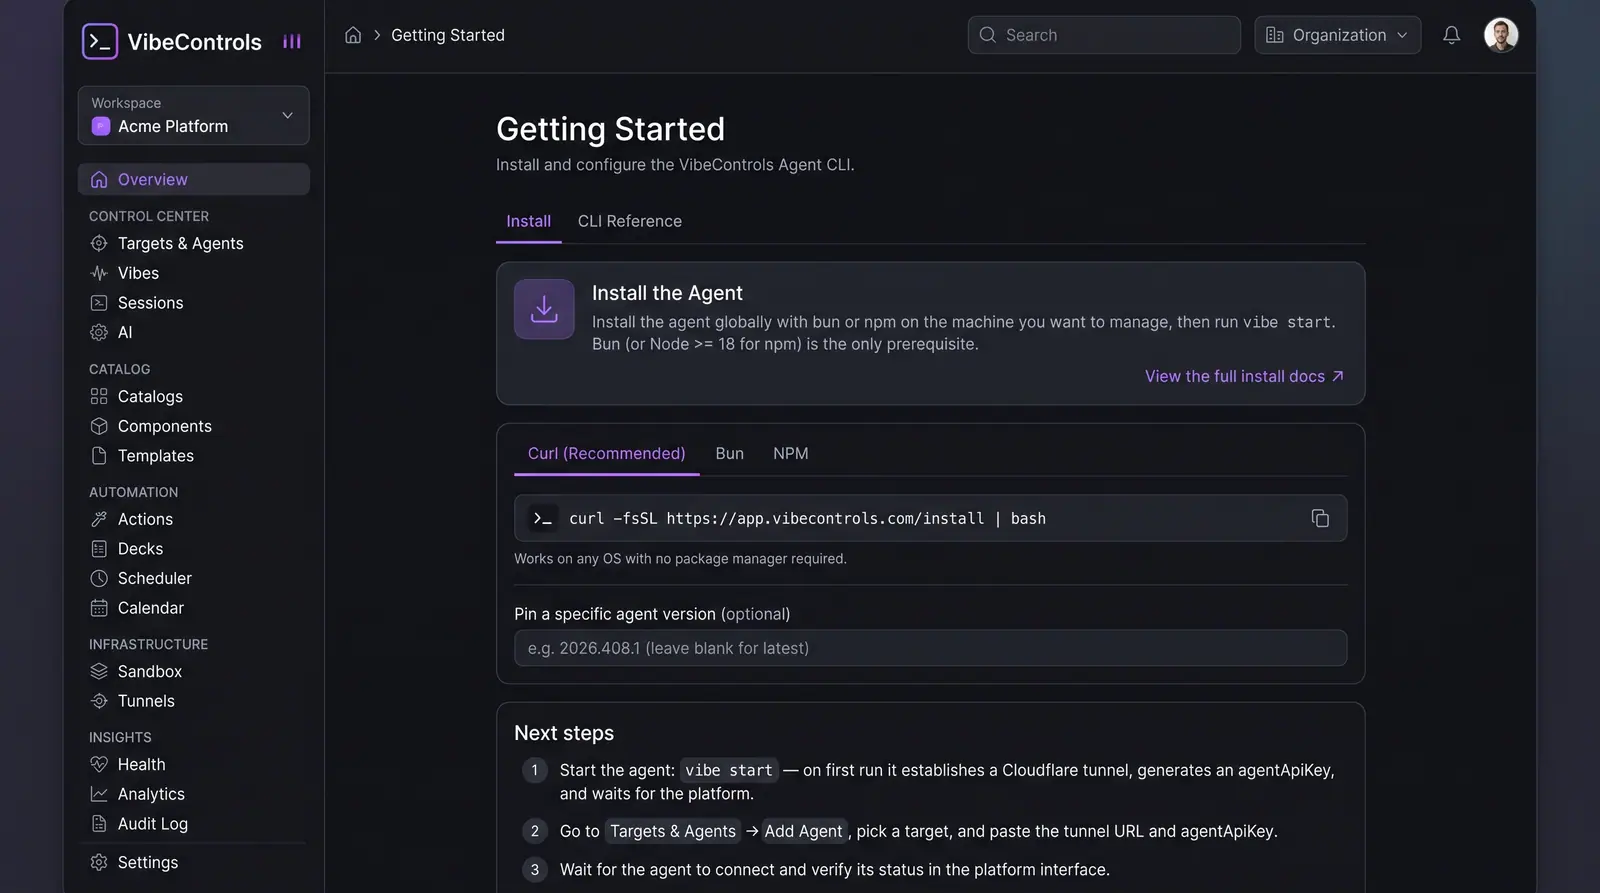
Task: Open the Analytics page
Action: click(x=151, y=794)
